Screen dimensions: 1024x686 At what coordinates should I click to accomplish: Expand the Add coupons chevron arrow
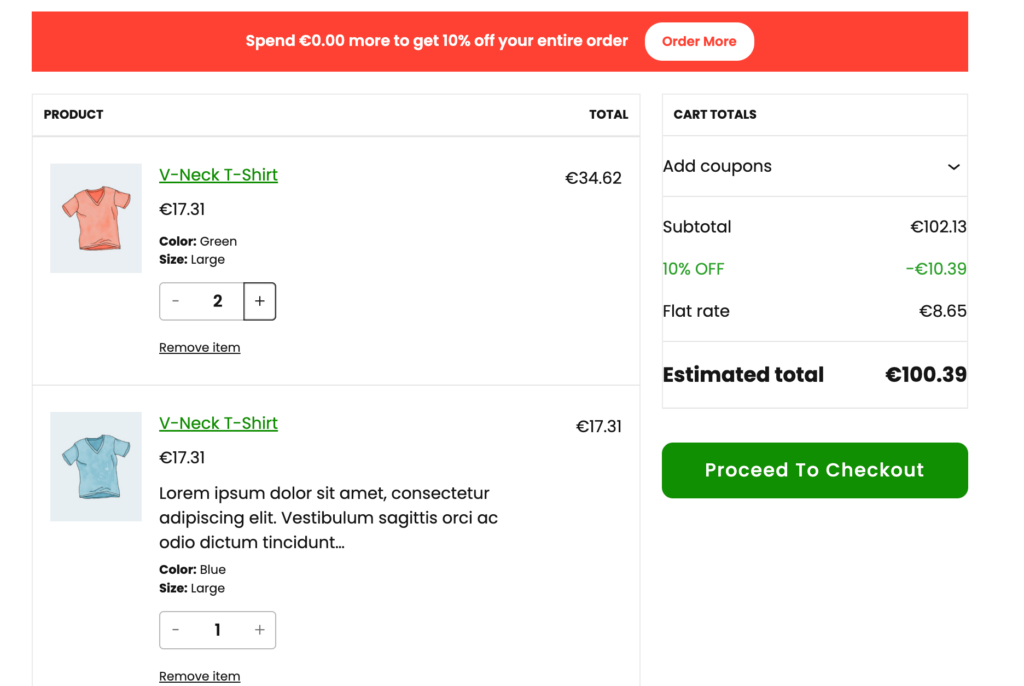(x=953, y=167)
